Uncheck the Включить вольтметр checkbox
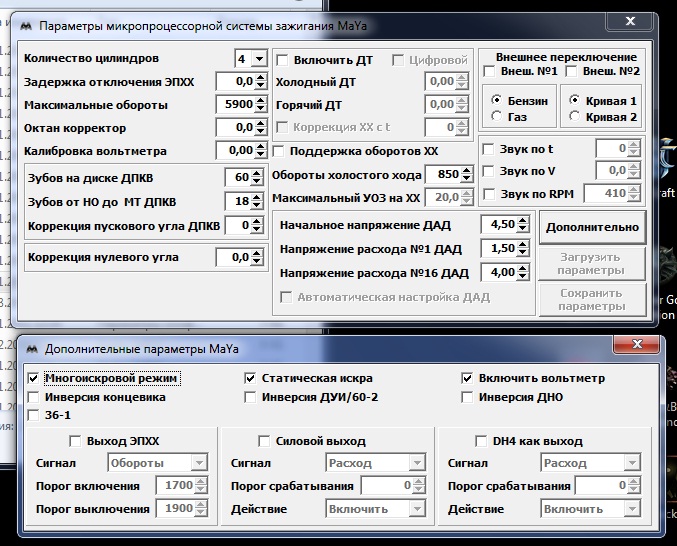The image size is (677, 546). click(x=467, y=379)
